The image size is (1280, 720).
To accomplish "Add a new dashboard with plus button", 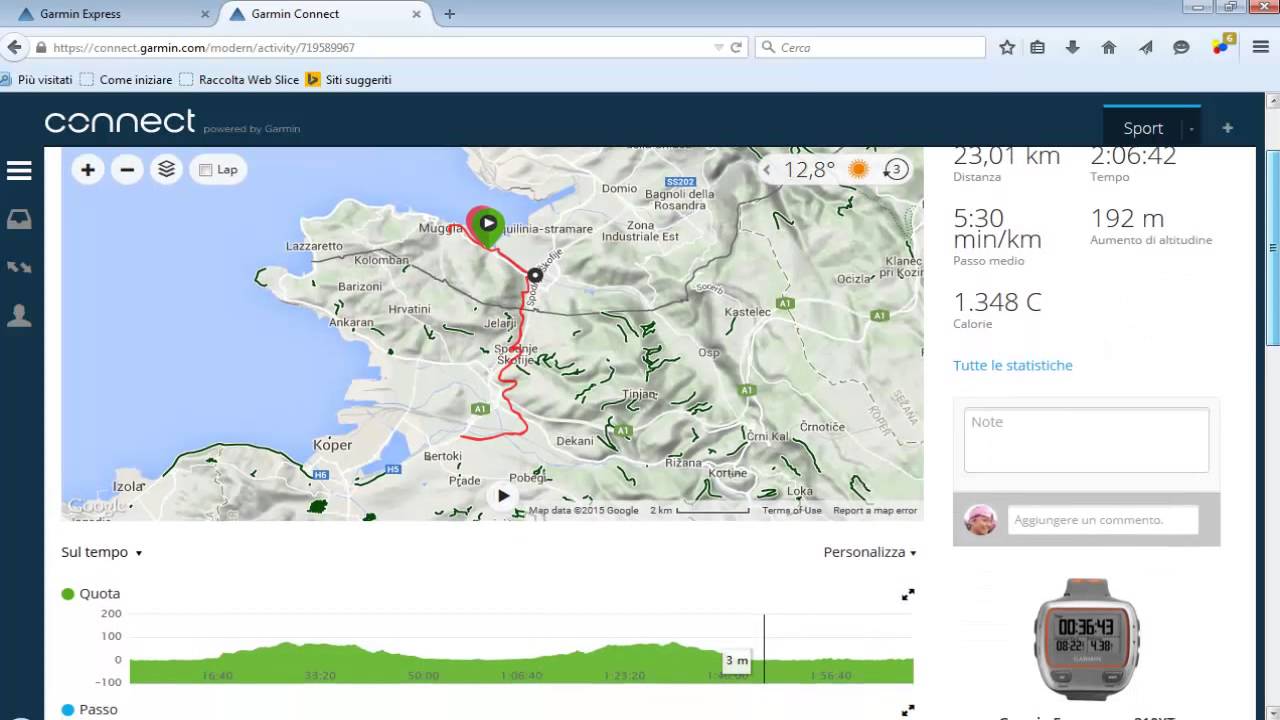I will coord(1227,128).
